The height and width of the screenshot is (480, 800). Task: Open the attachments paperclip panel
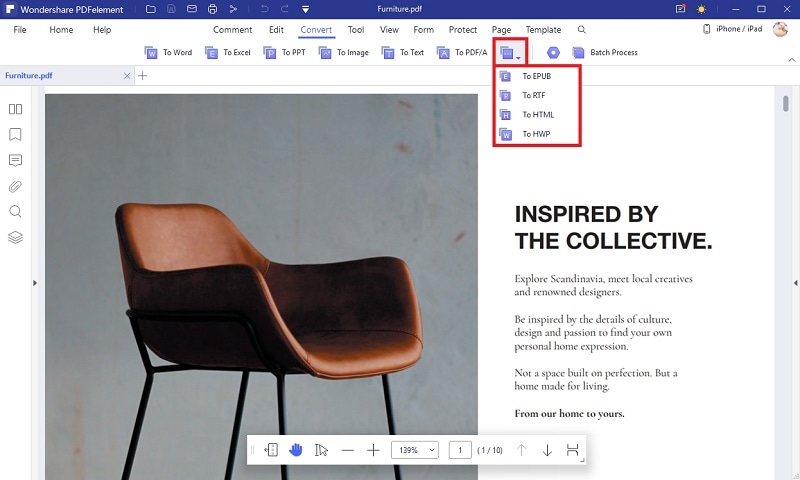click(x=15, y=187)
